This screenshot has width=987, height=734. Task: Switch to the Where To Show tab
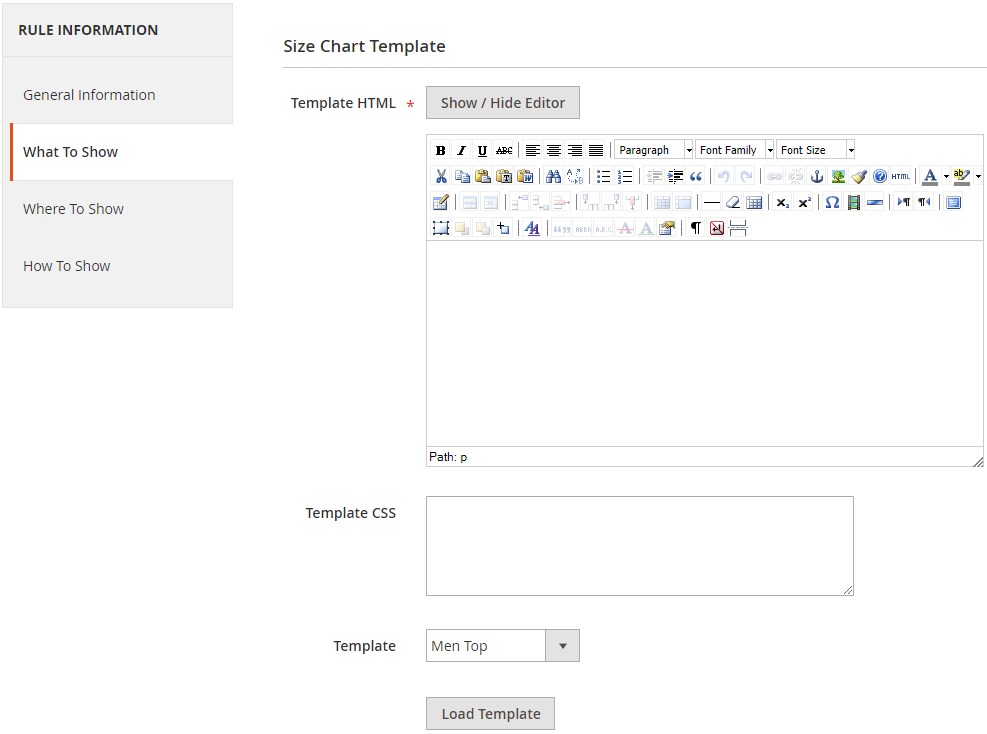(73, 209)
